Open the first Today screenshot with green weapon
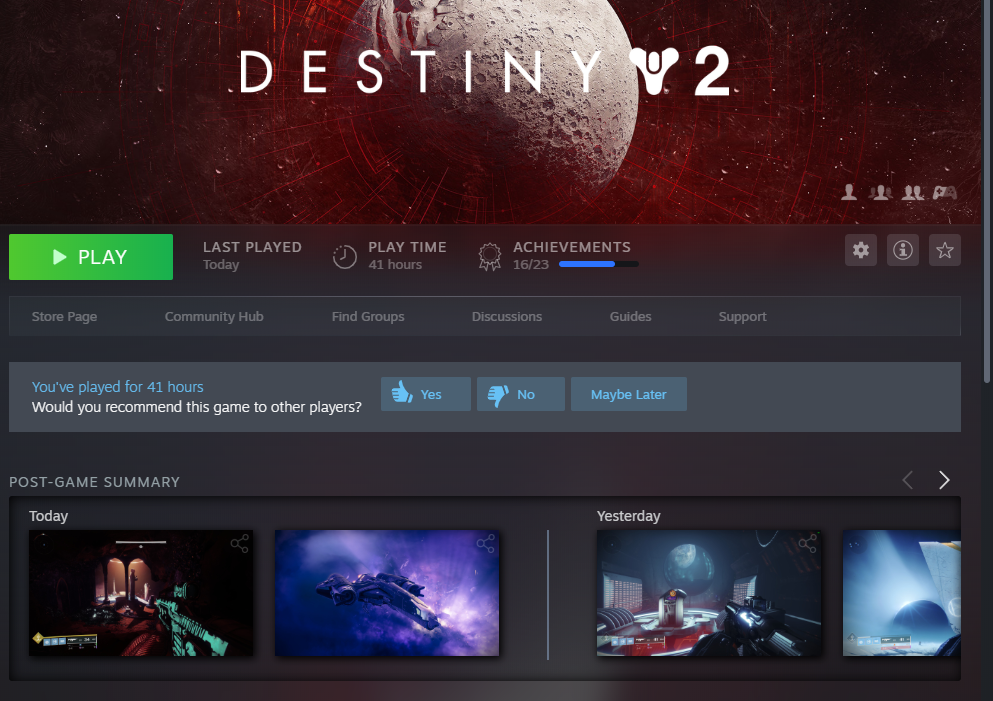 pyautogui.click(x=141, y=593)
